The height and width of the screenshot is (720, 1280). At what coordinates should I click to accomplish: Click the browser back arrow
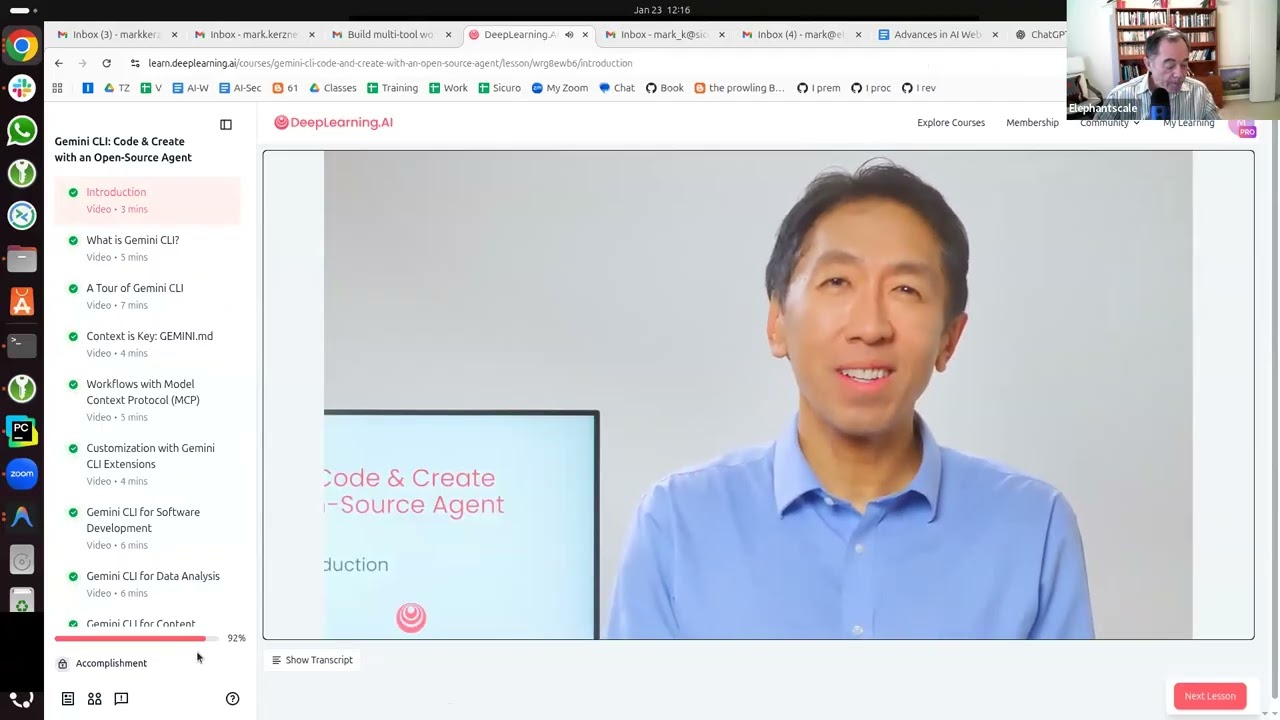59,63
